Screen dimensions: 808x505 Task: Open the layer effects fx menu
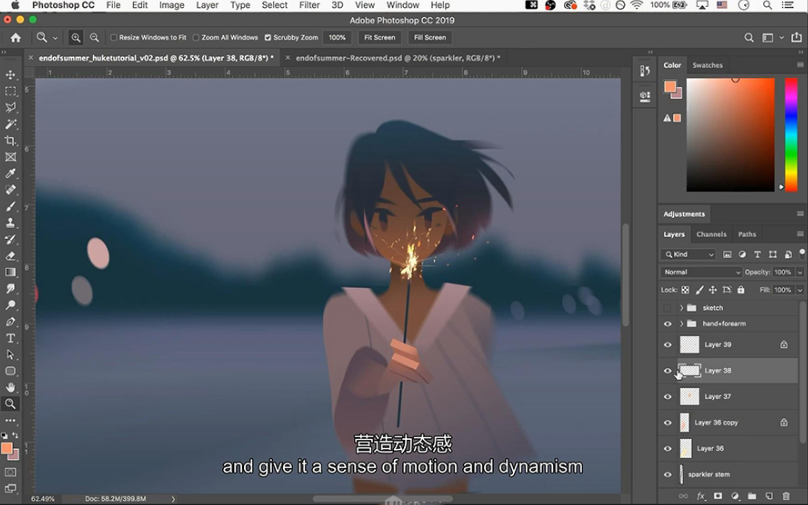(701, 496)
